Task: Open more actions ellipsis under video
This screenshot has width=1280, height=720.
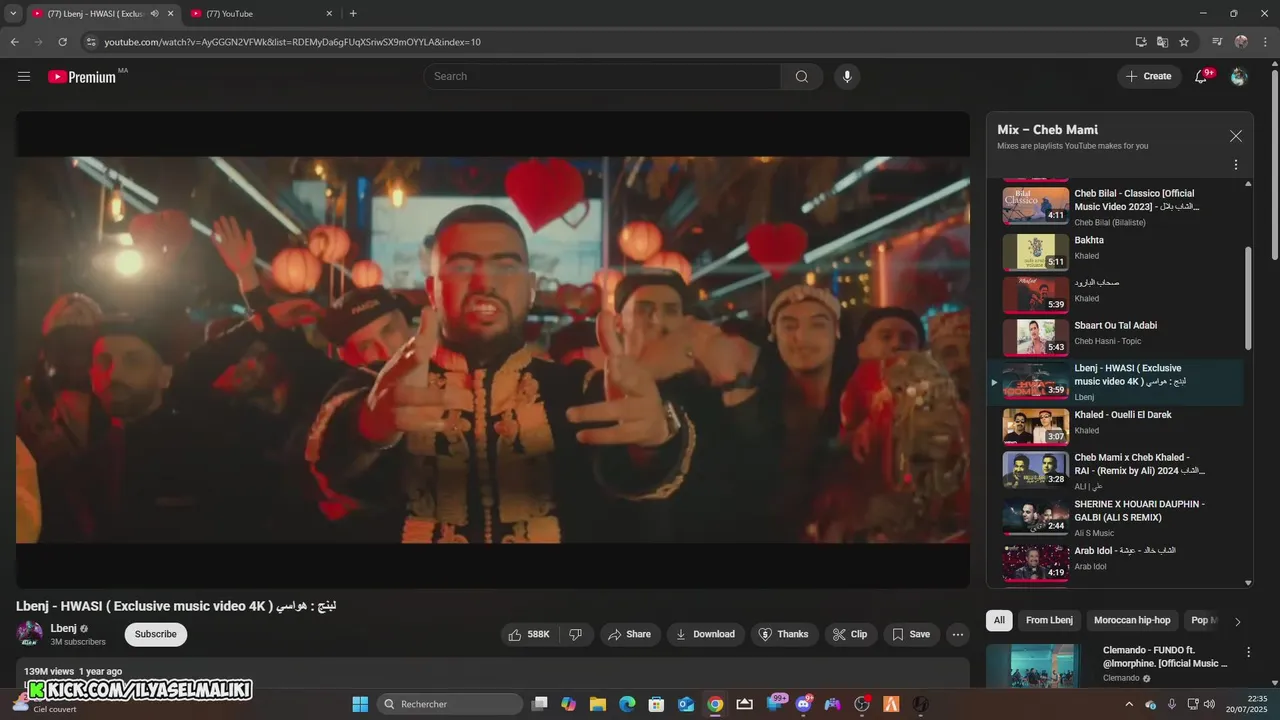Action: click(958, 634)
